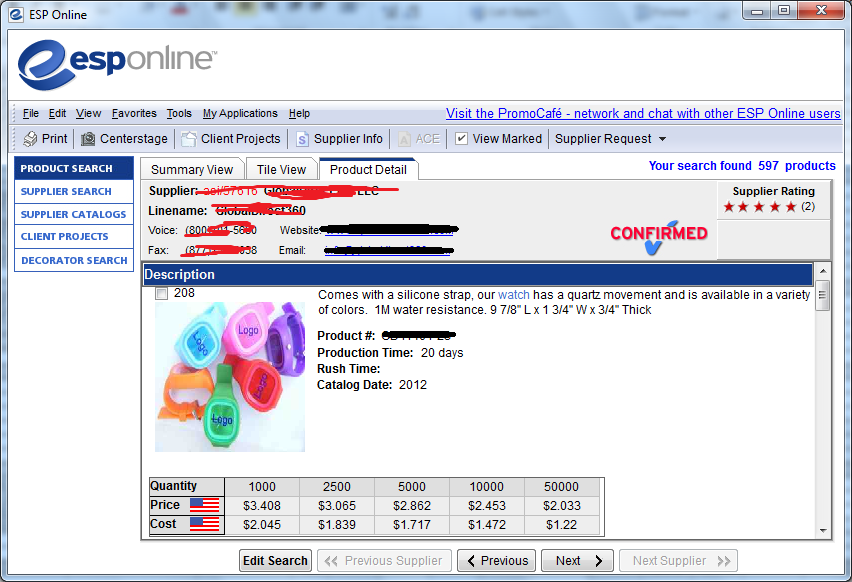This screenshot has height=582, width=852.
Task: Click the Edit Search button
Action: point(275,560)
